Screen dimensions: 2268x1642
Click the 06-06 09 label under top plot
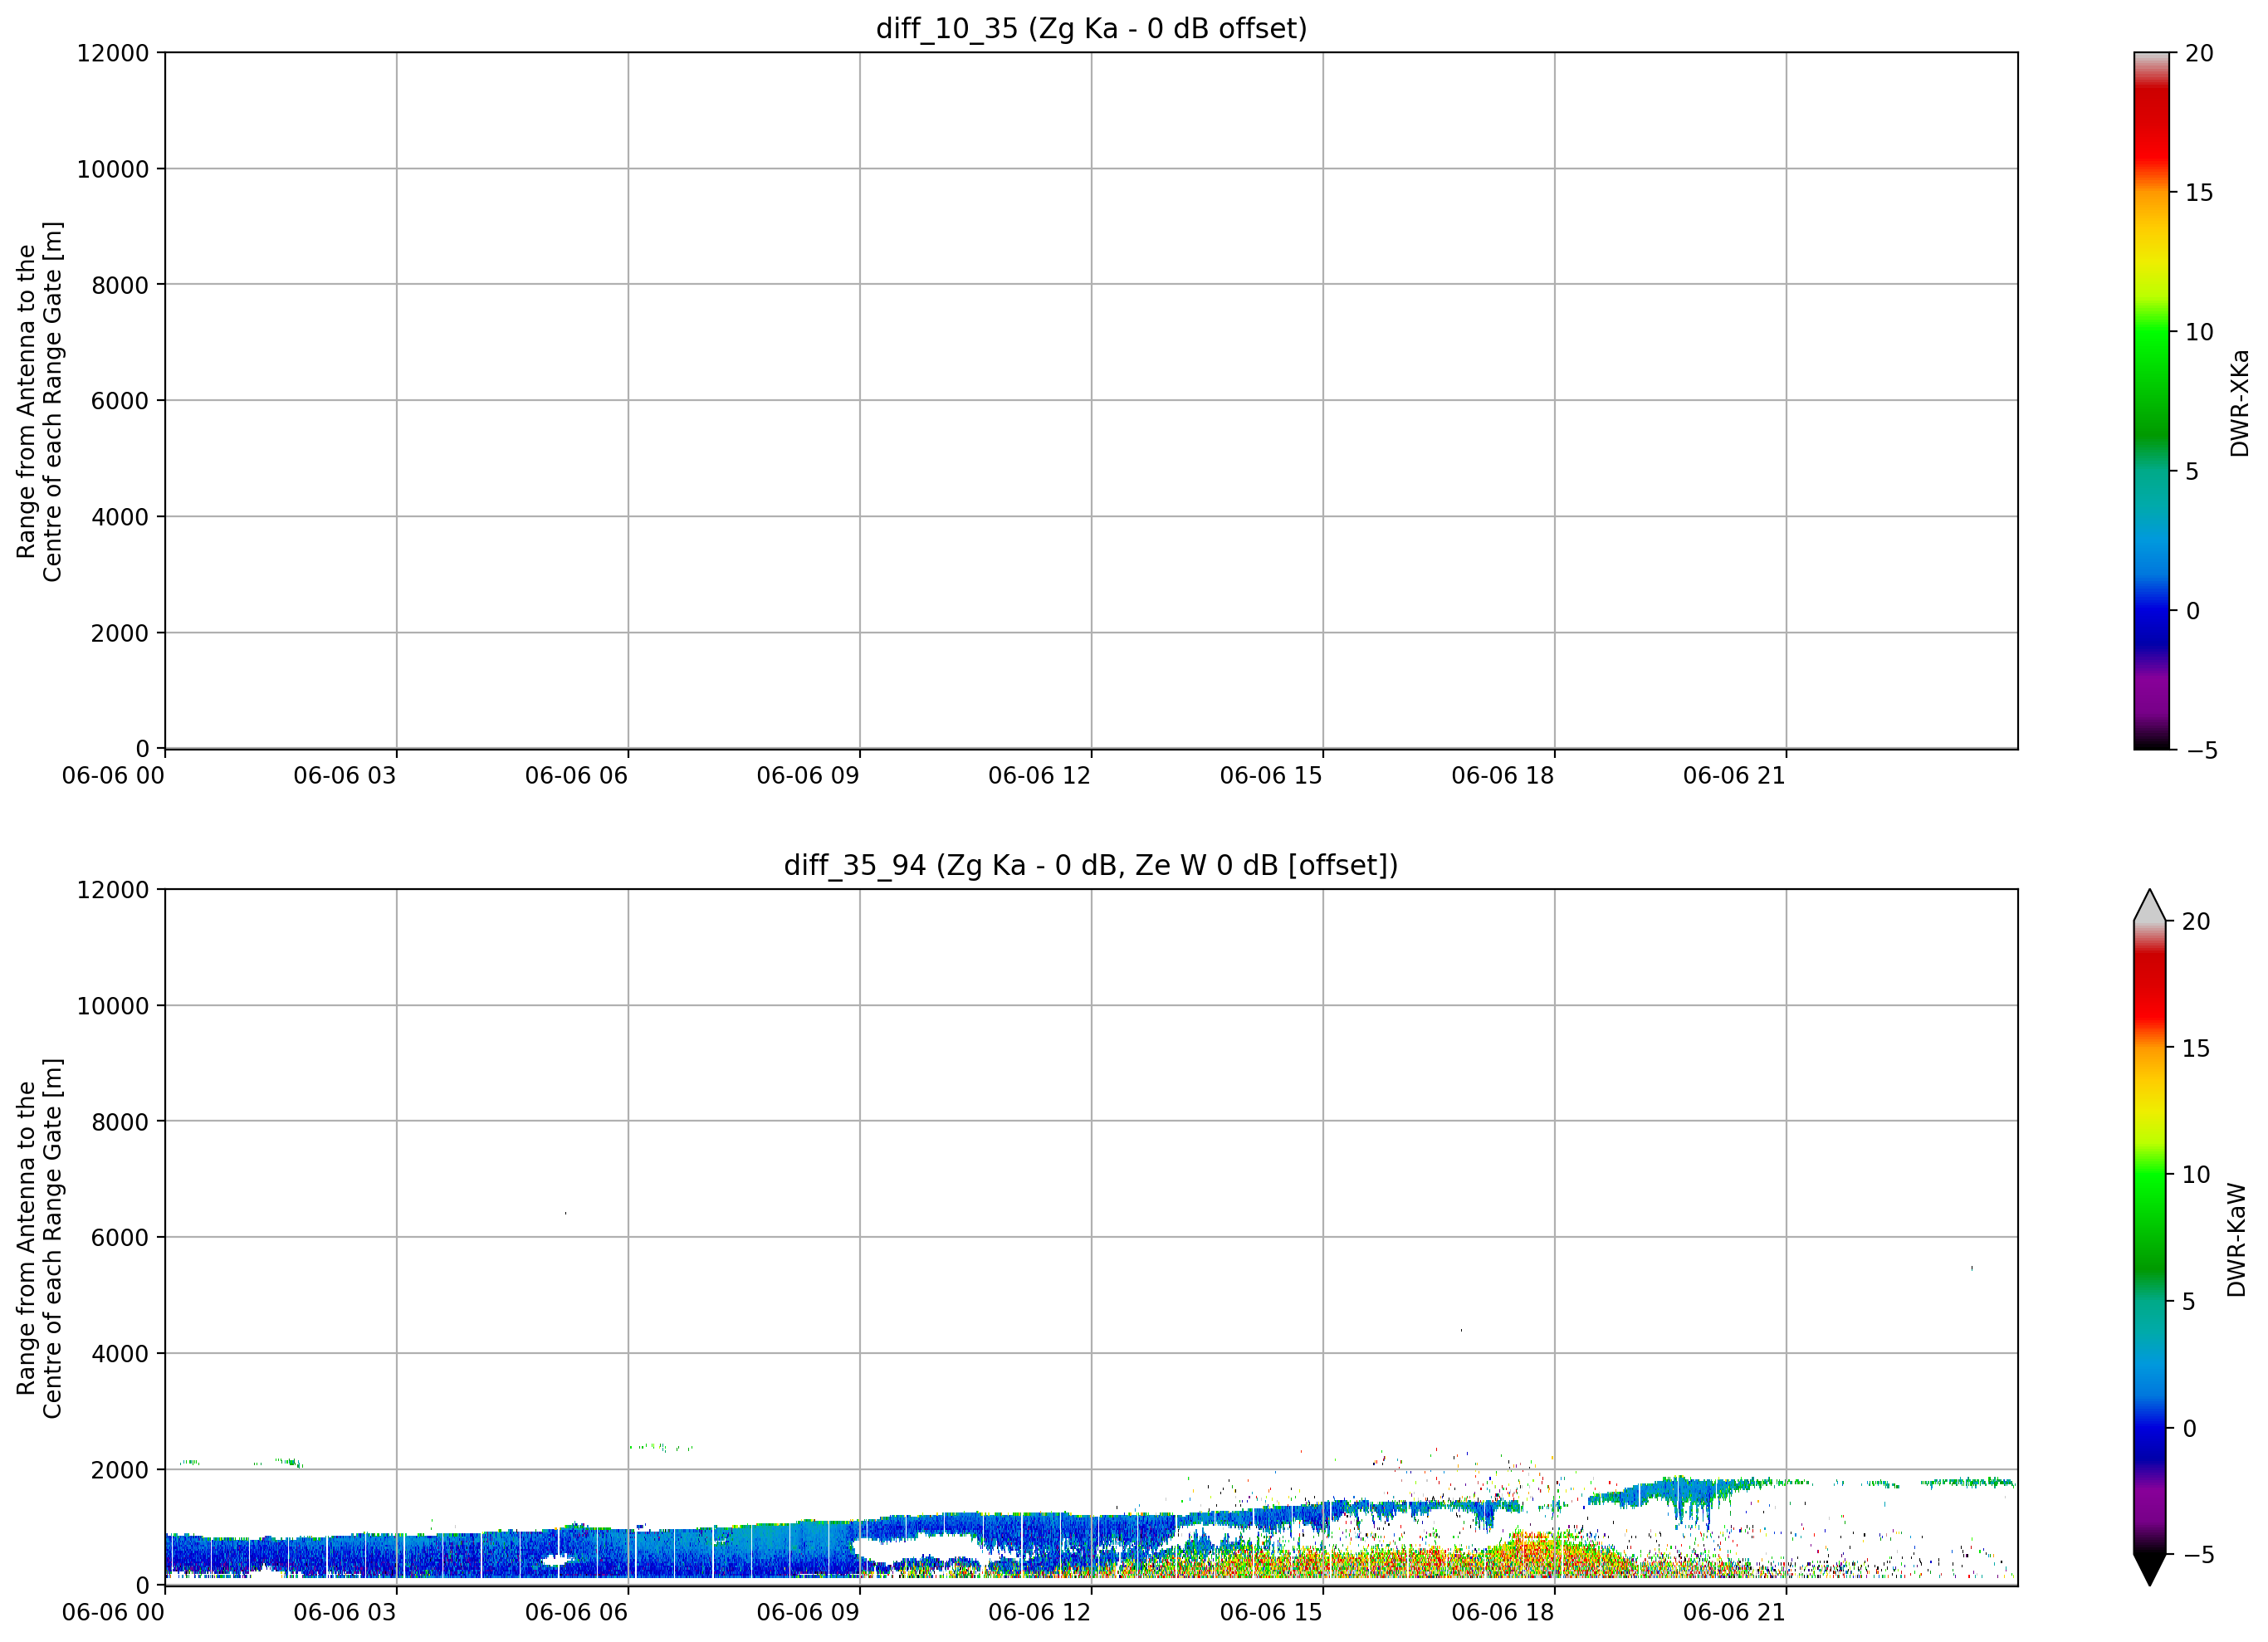(x=808, y=776)
